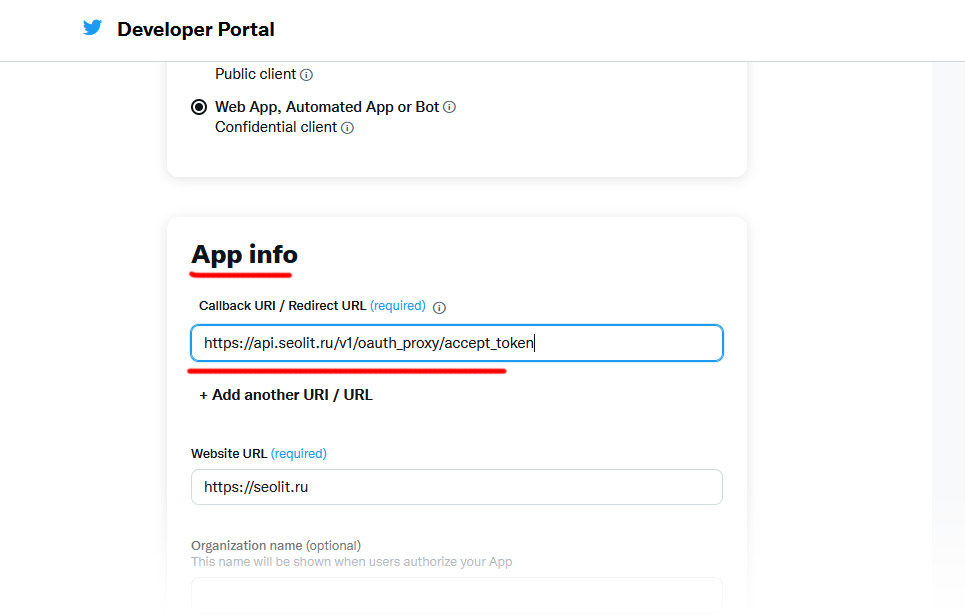Image resolution: width=965 pixels, height=615 pixels.
Task: Open info icon beside Web App, Automated App or Bot
Action: click(x=450, y=107)
